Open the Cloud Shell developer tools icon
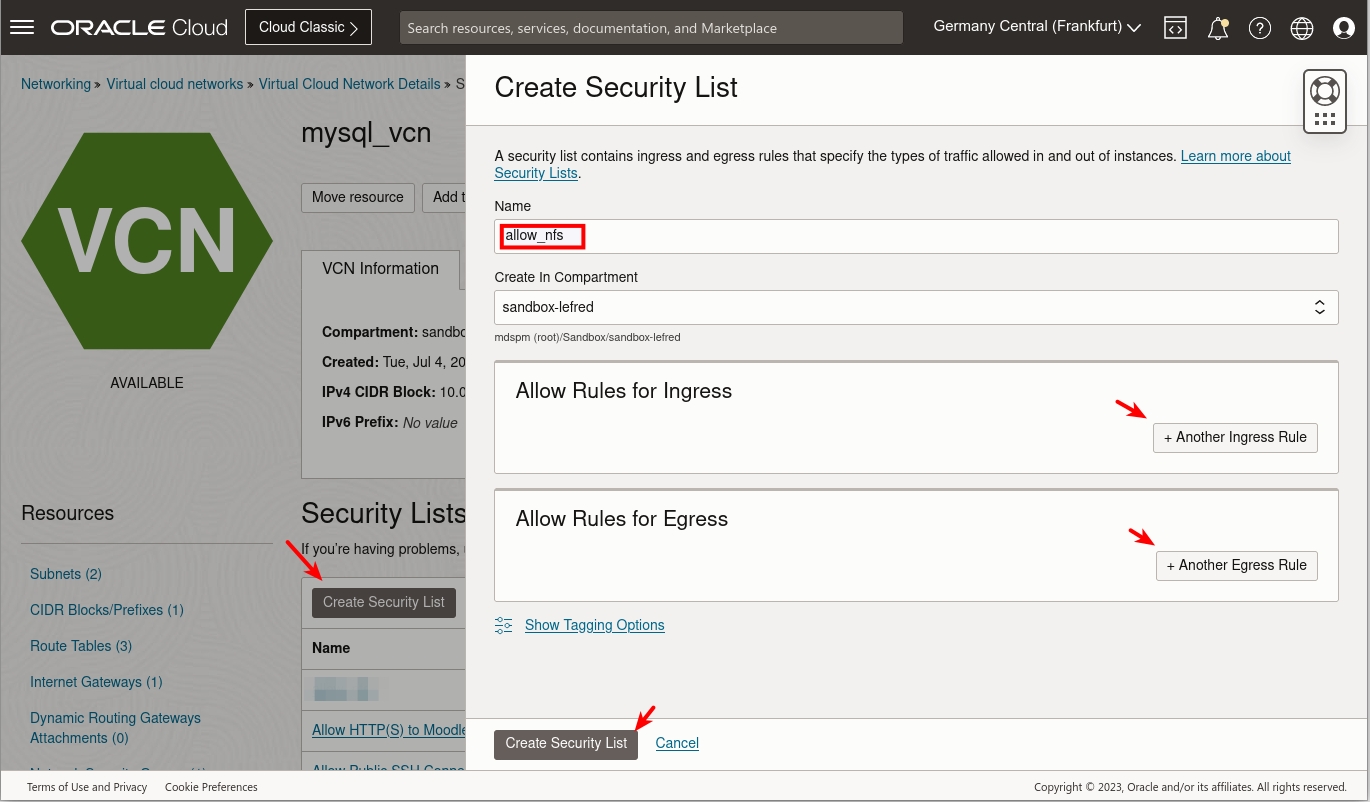The width and height of the screenshot is (1370, 802). (1175, 27)
